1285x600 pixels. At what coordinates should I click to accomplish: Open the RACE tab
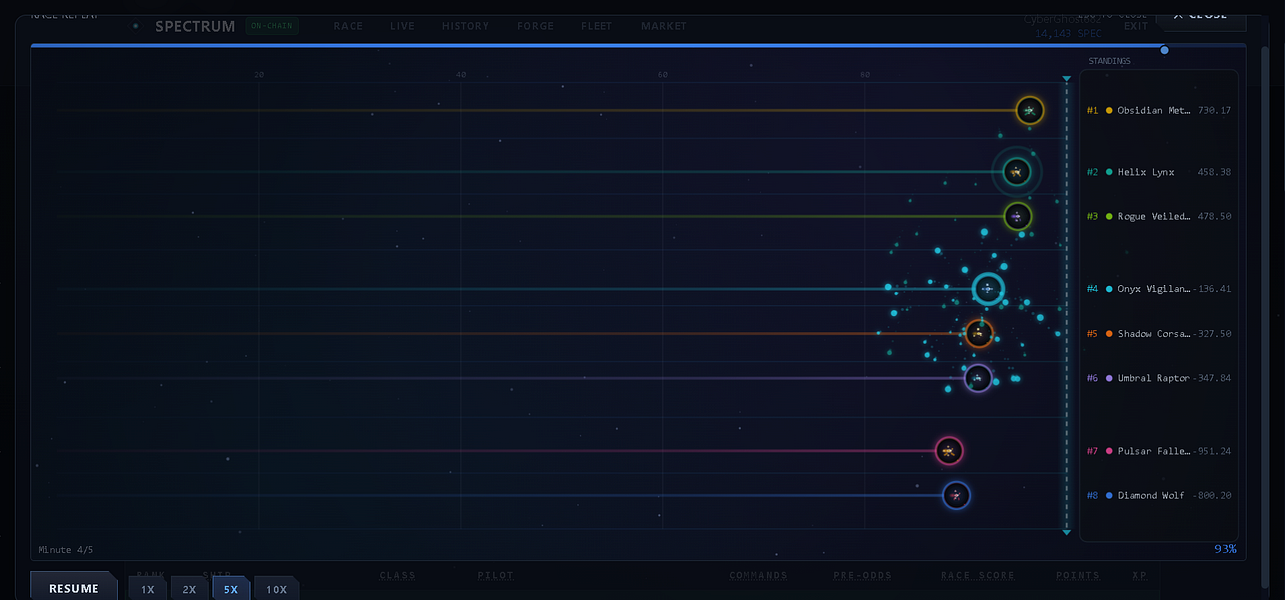pyautogui.click(x=348, y=26)
